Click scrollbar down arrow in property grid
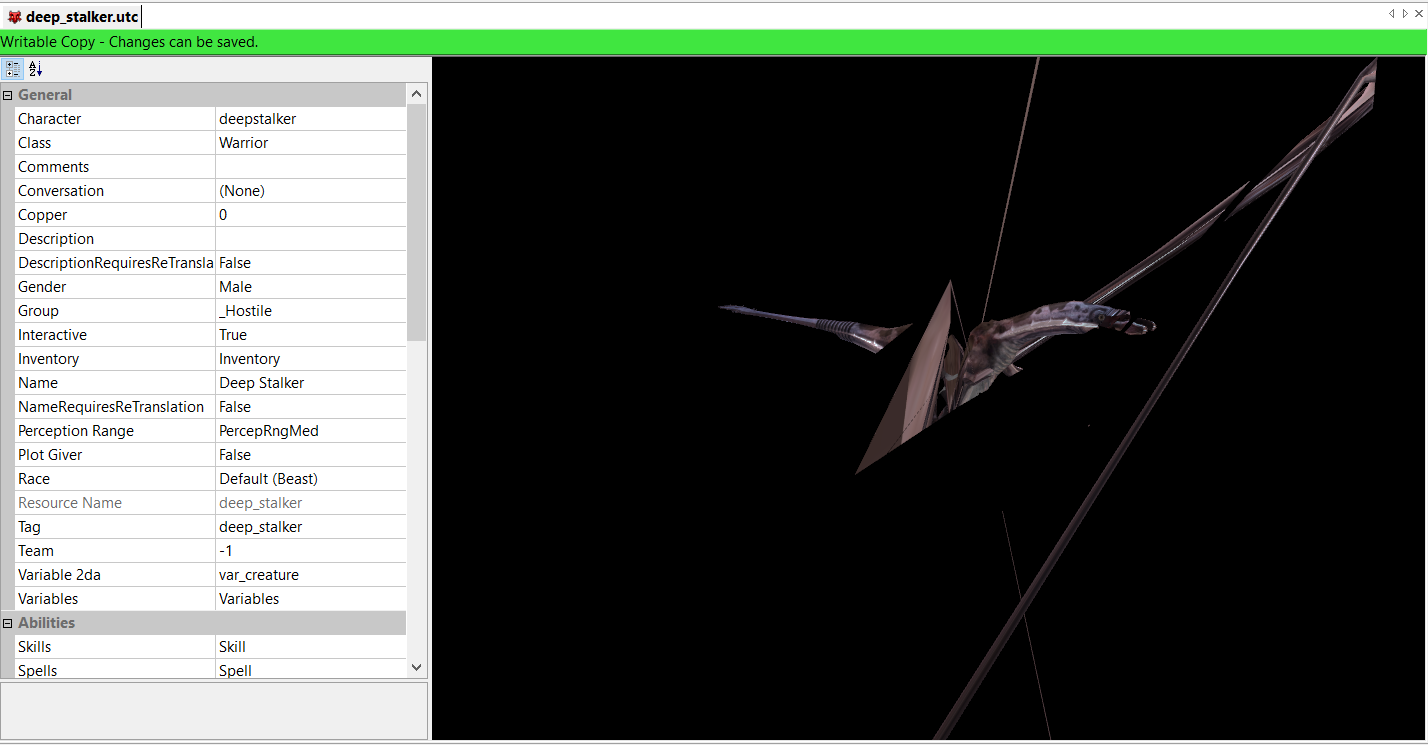 point(417,667)
